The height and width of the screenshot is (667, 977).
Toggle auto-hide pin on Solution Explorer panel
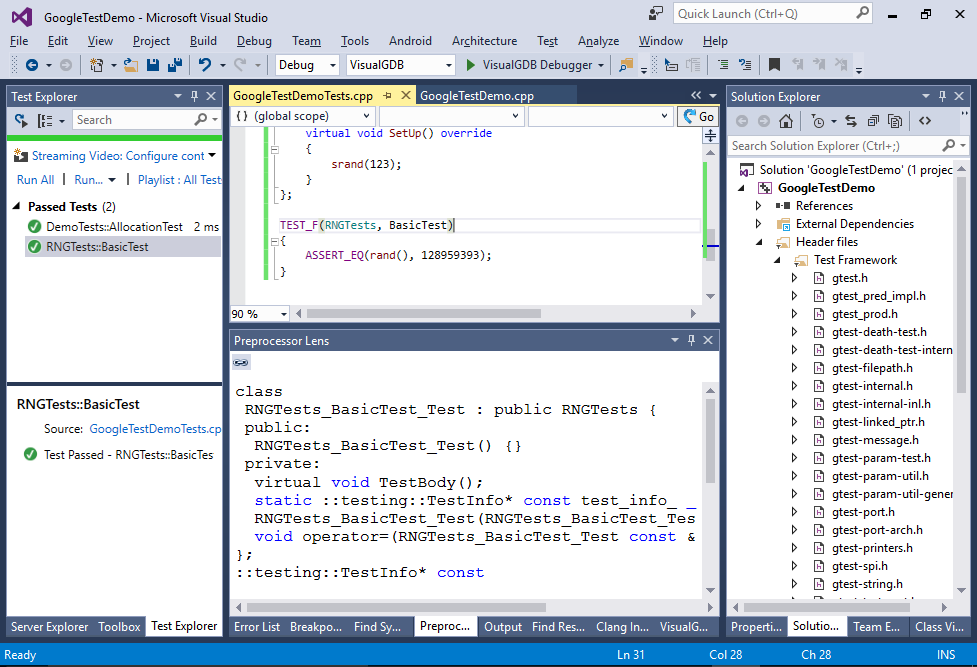pos(942,96)
